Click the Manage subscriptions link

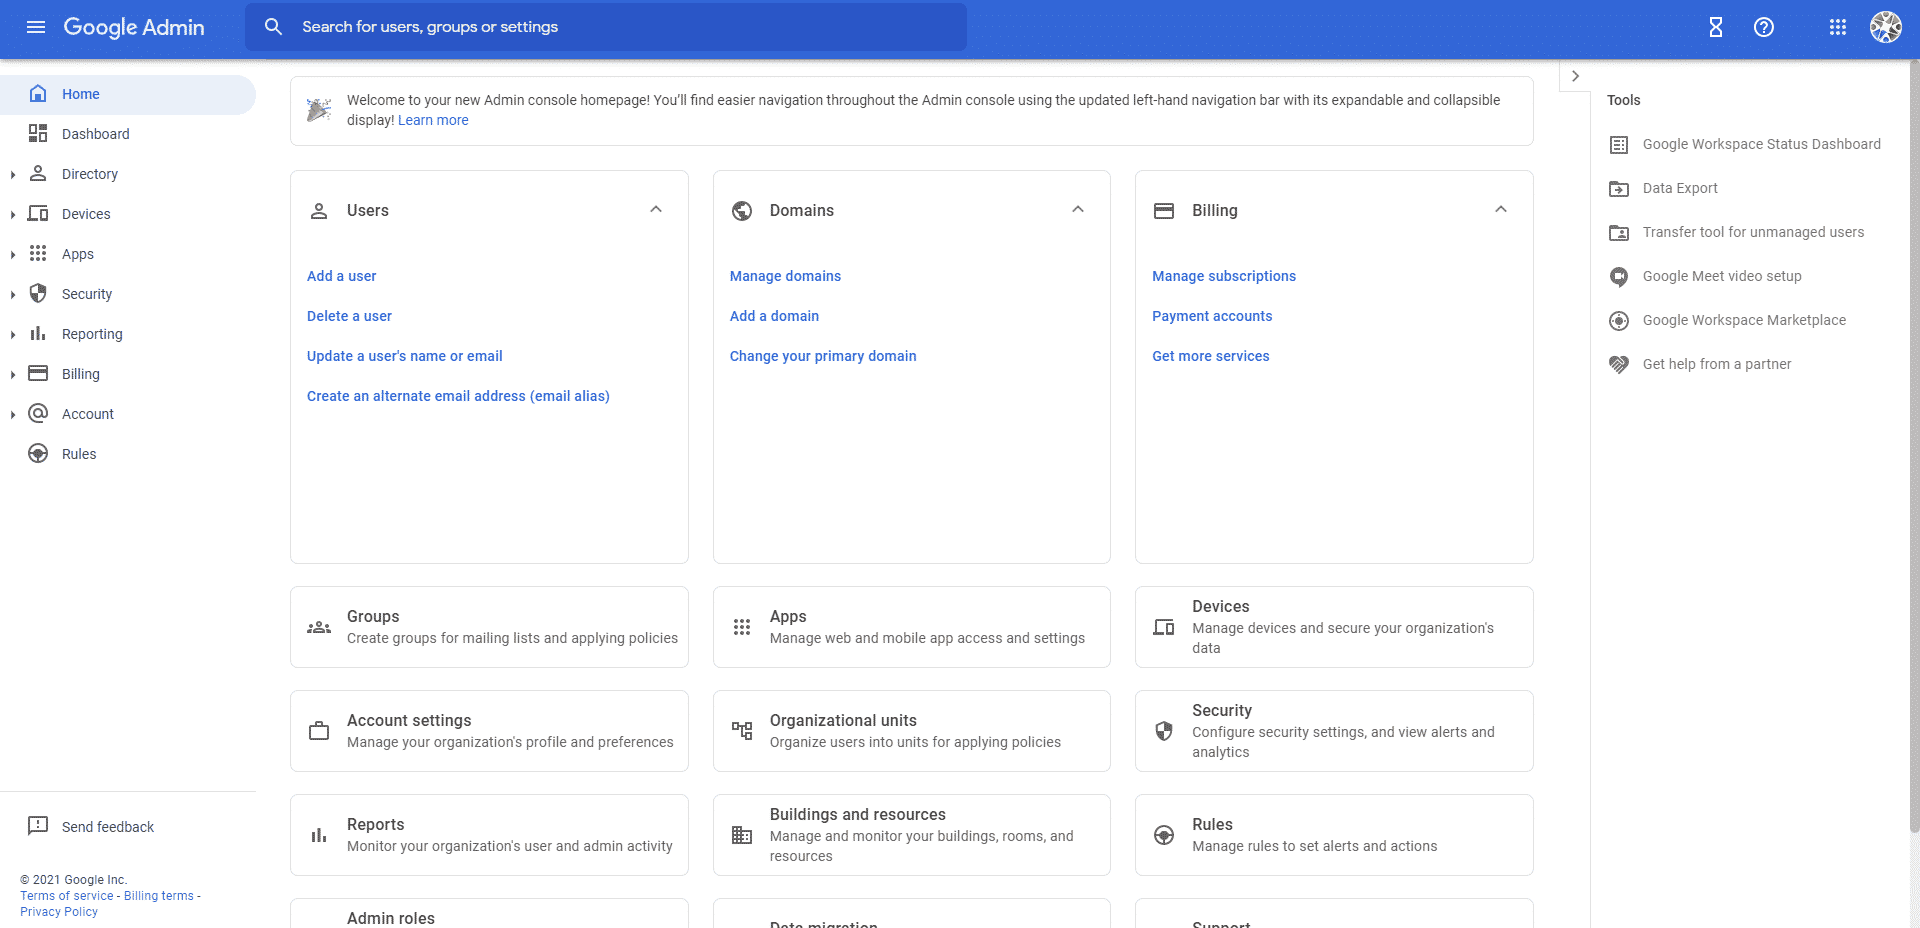pyautogui.click(x=1224, y=276)
